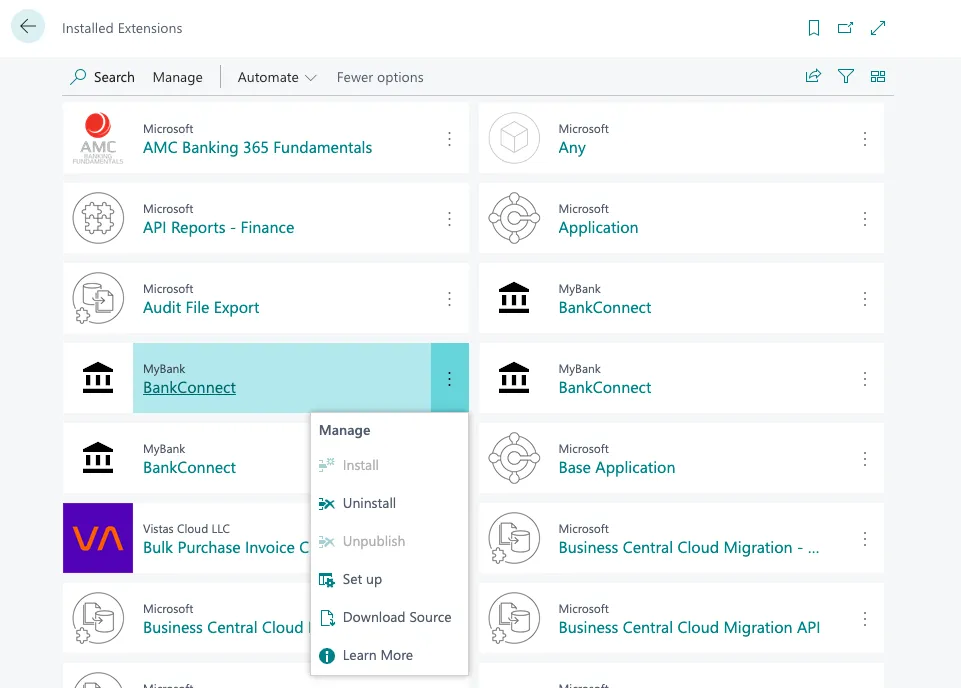Open more options for Base Application

click(x=865, y=459)
